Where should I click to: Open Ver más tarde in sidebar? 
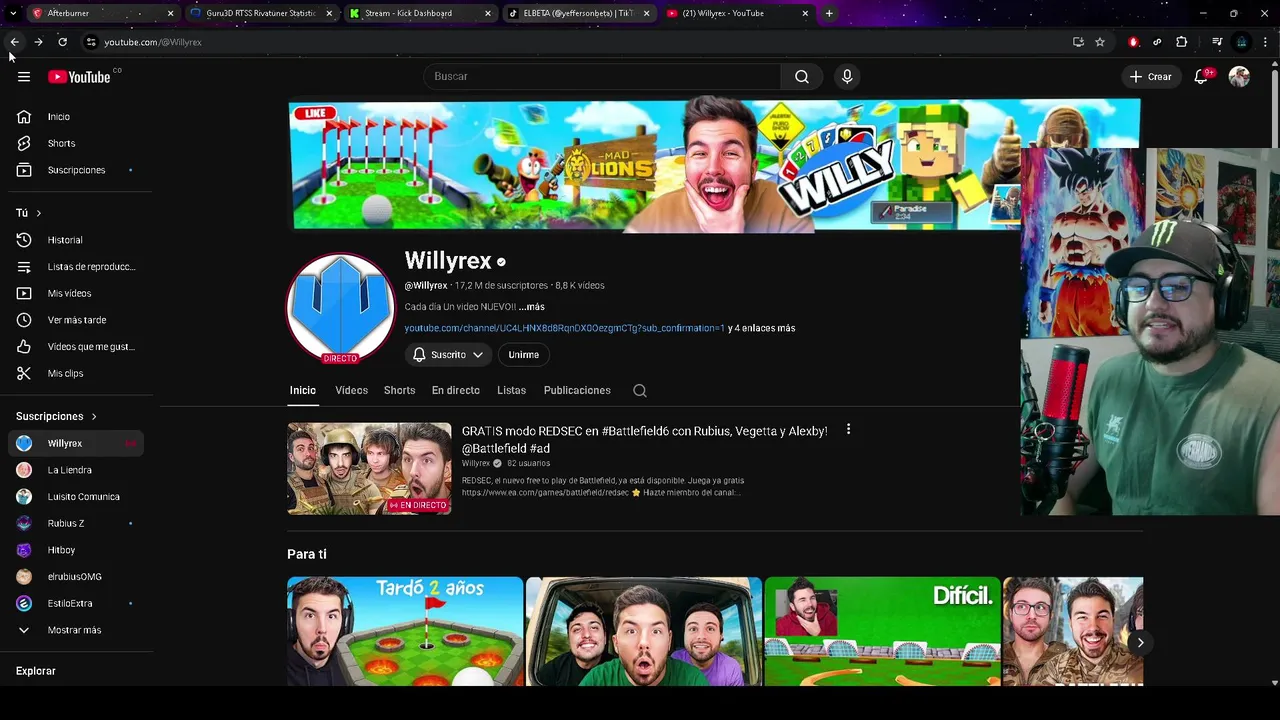coord(76,320)
